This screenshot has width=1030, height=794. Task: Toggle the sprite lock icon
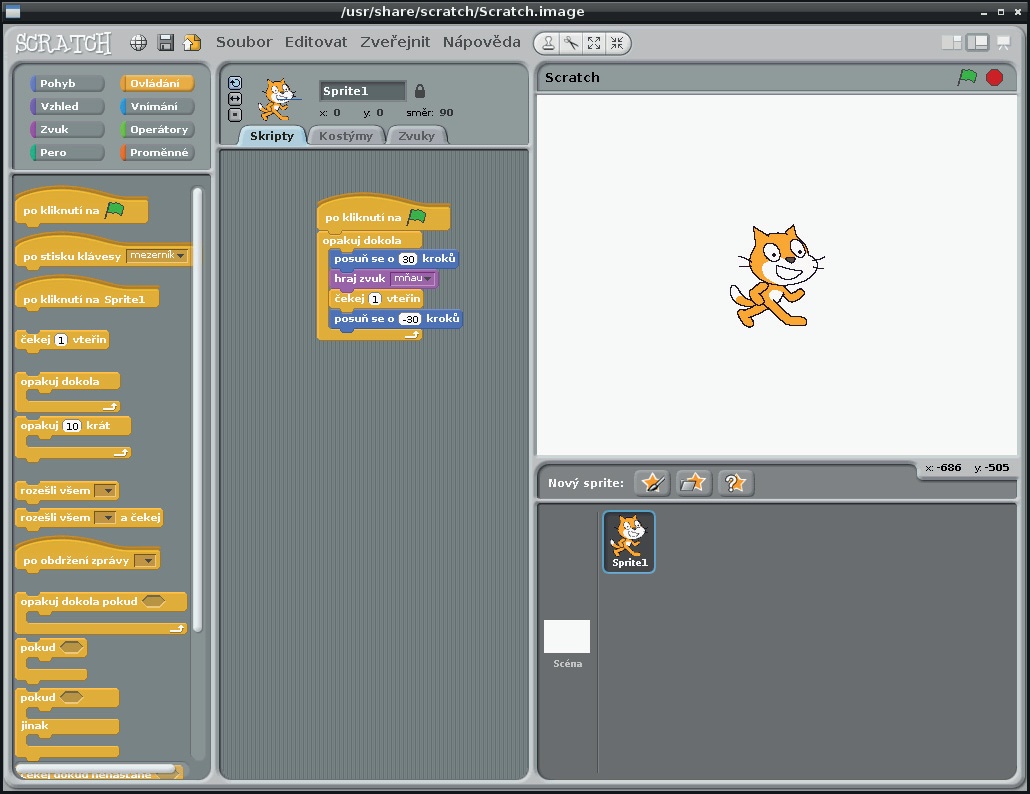pyautogui.click(x=420, y=91)
